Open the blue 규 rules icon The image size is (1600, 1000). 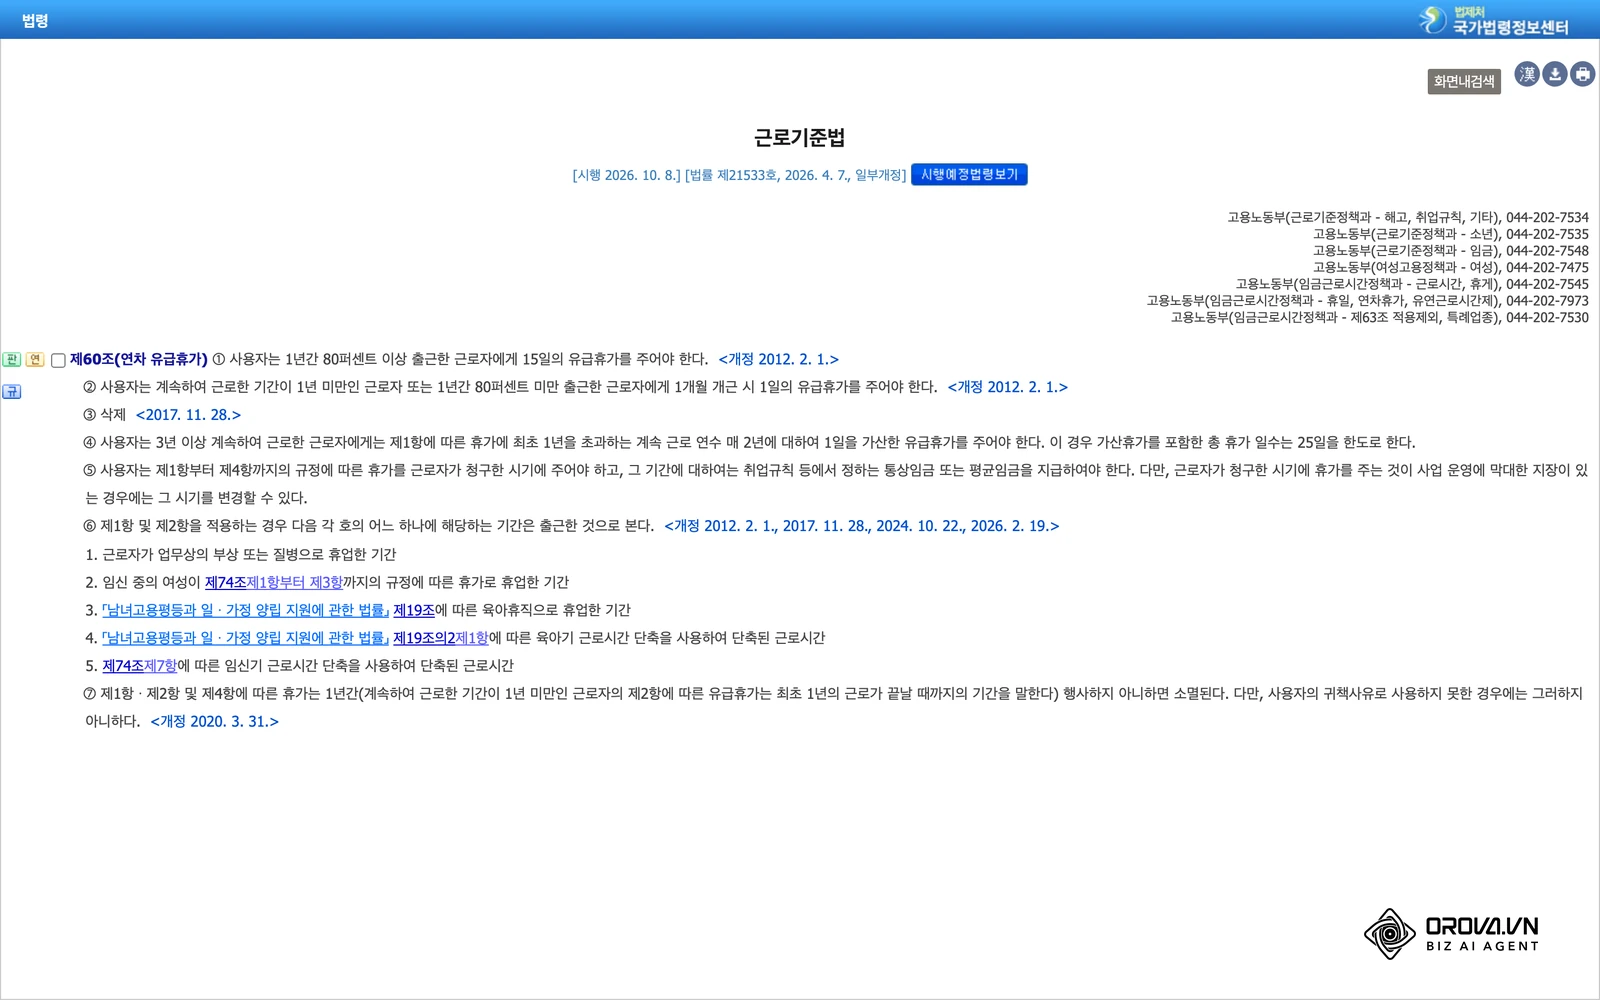(x=12, y=391)
